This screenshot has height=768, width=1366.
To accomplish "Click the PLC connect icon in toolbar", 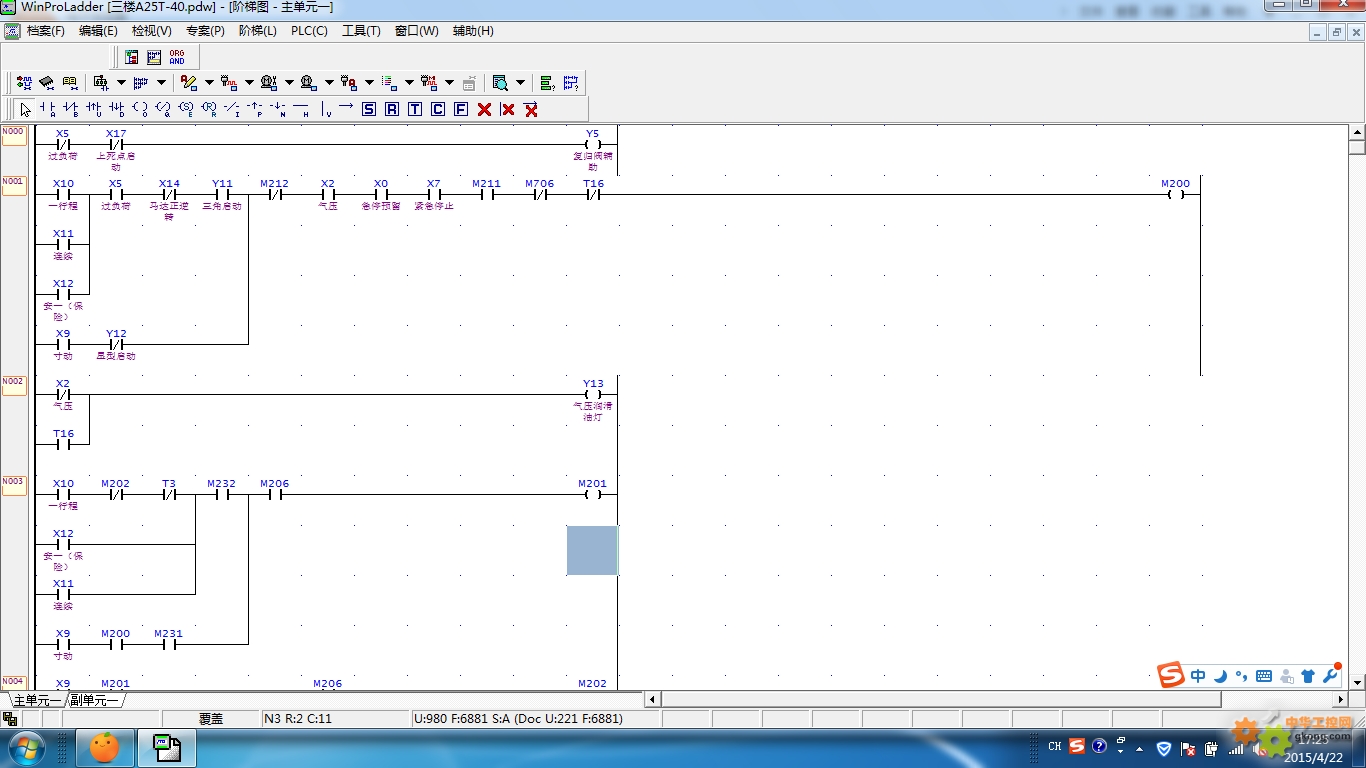I will click(24, 82).
